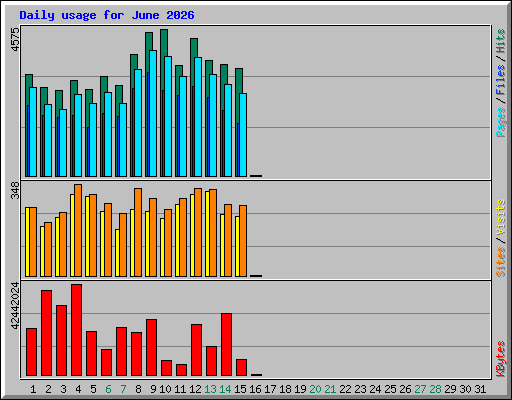Image resolution: width=512 pixels, height=400 pixels.
Task: Click the 'Daily usage for June 2026' title
Action: pos(107,15)
